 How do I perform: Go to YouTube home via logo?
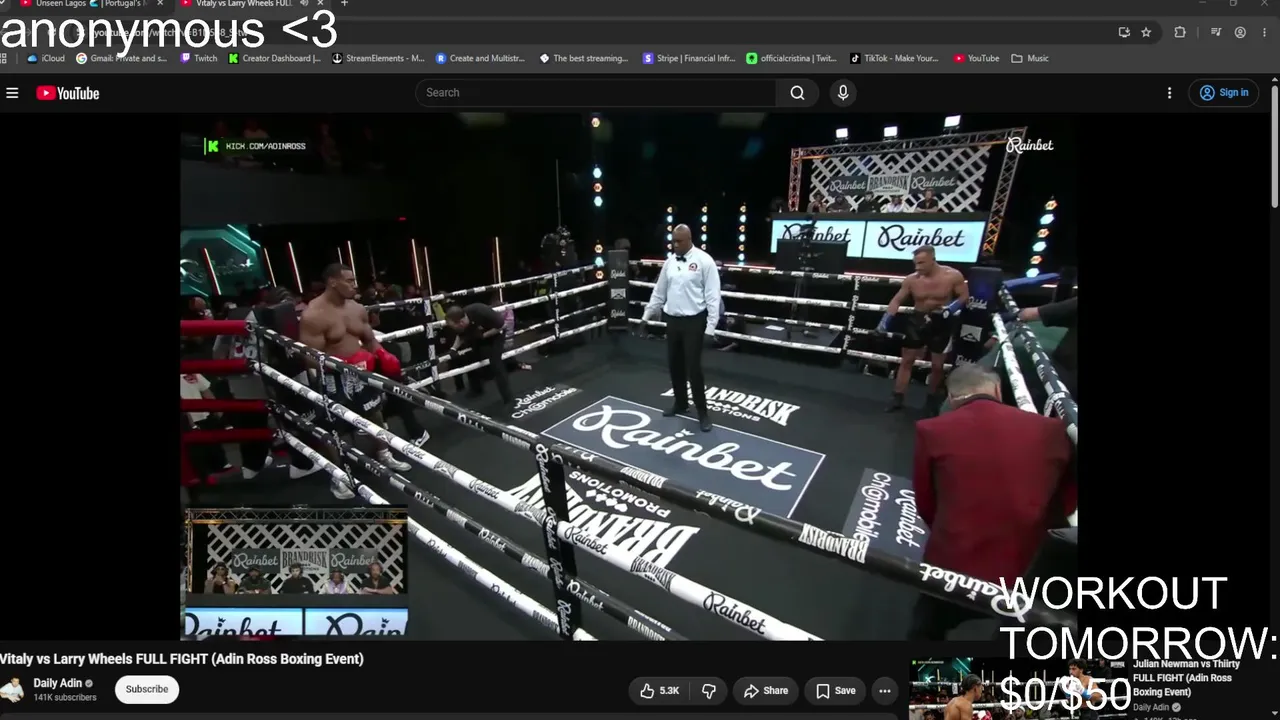coord(68,93)
